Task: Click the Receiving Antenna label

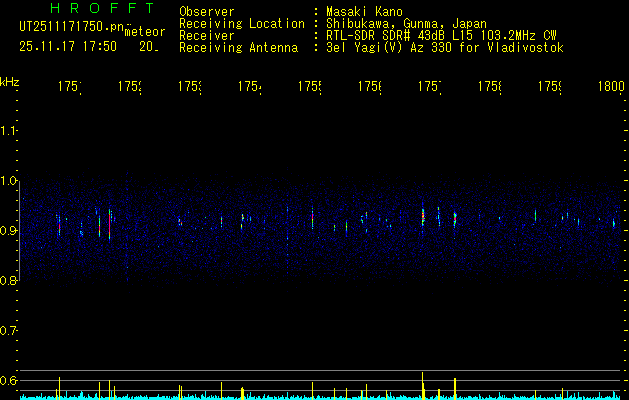Action: 238,48
